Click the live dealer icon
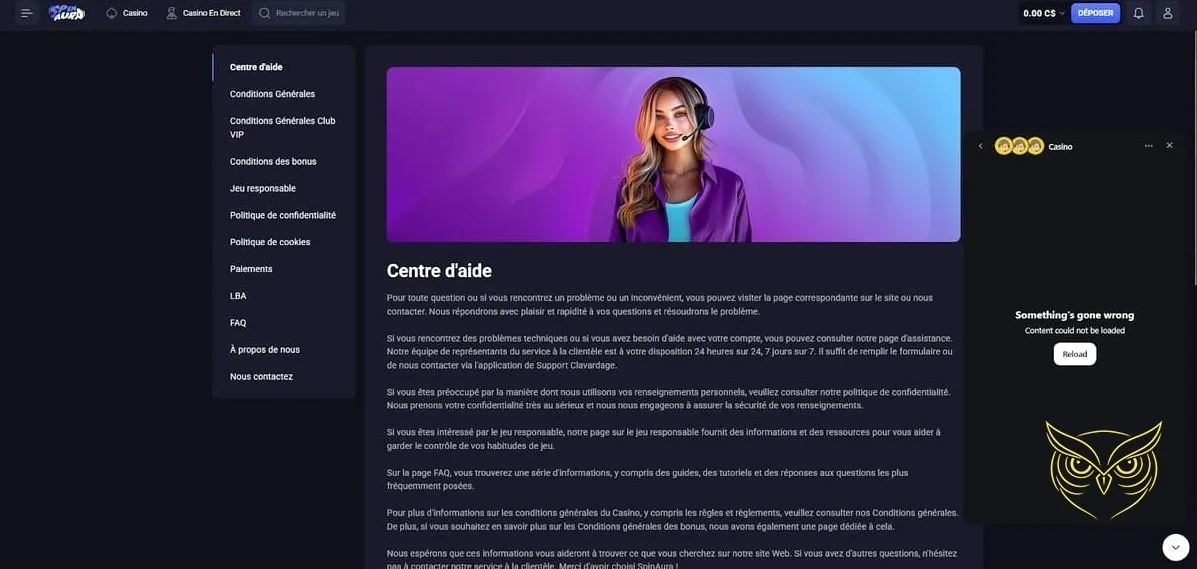The height and width of the screenshot is (569, 1197). pos(171,13)
